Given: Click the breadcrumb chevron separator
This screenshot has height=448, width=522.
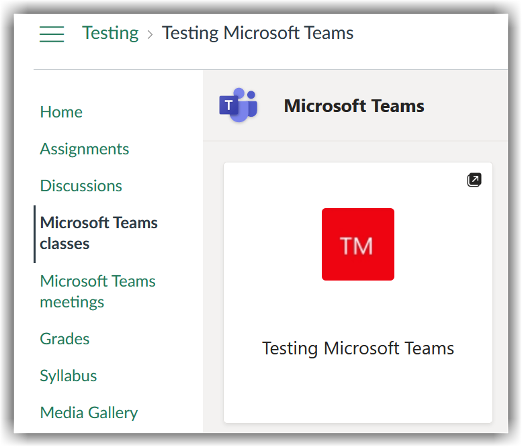Looking at the screenshot, I should (x=150, y=34).
